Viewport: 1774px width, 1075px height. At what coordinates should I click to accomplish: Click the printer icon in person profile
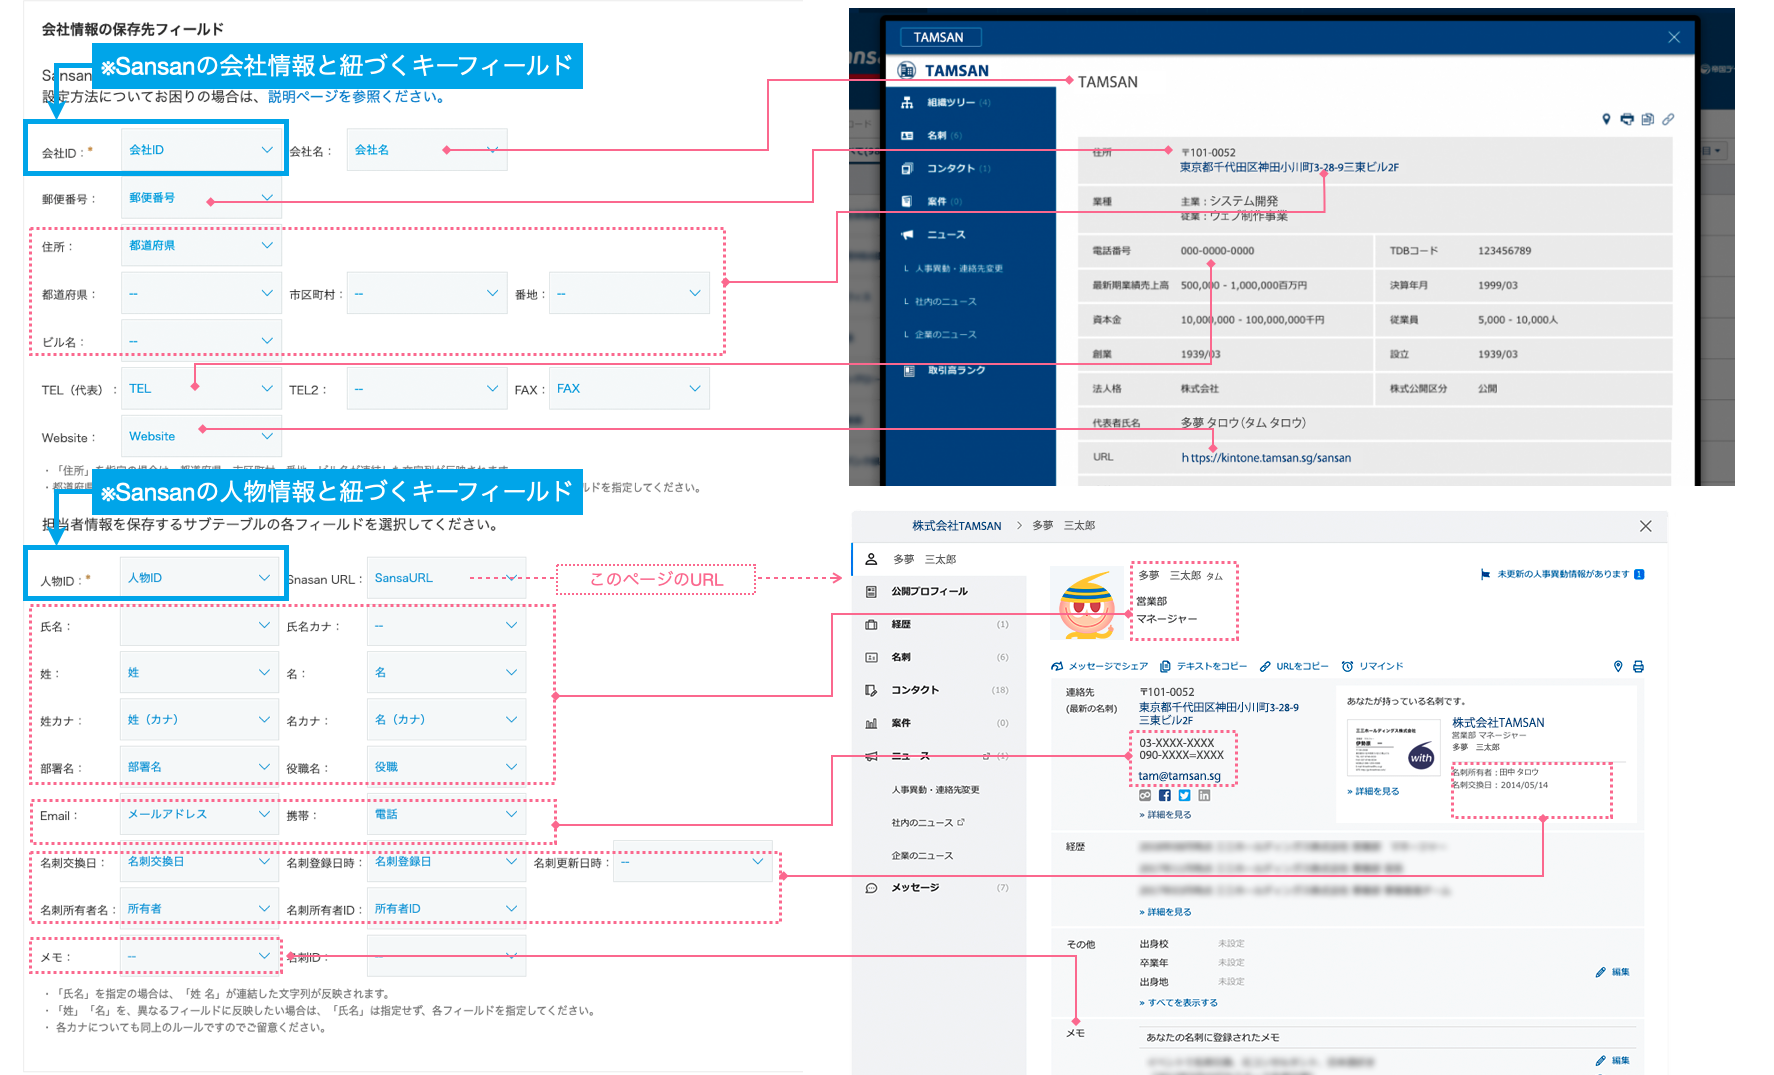click(1638, 666)
